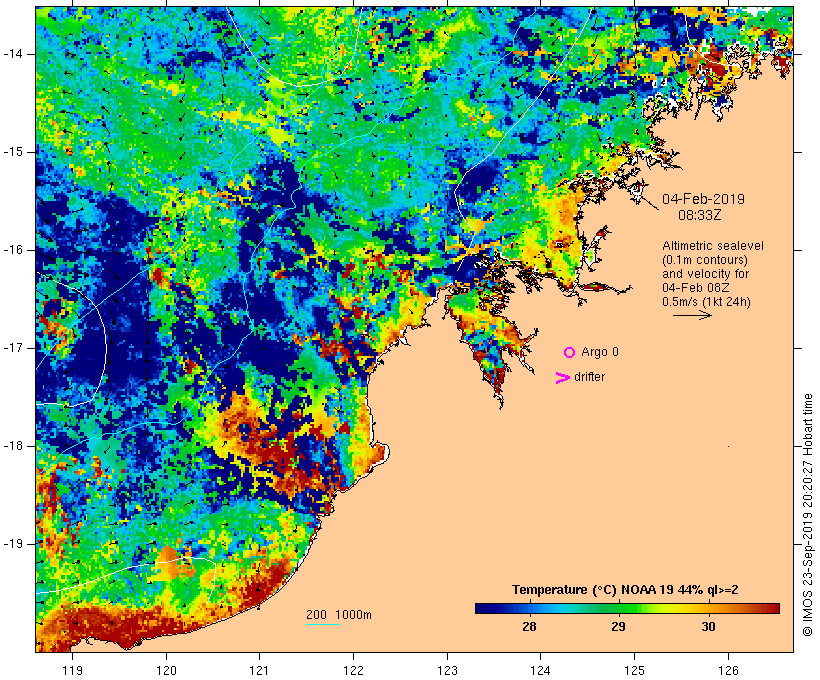Click the dark blue end of the temperature colorbar
Screen dimensions: 820x680
click(x=481, y=608)
